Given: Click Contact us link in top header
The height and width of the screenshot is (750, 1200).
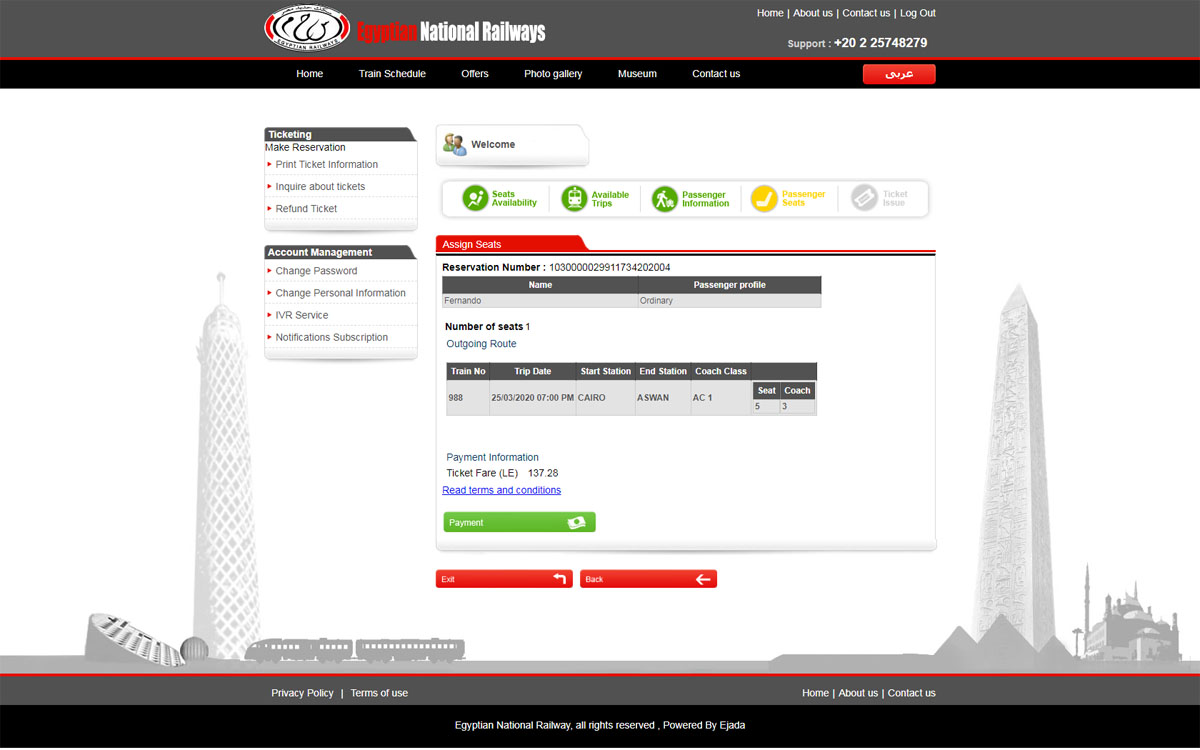Looking at the screenshot, I should 866,13.
